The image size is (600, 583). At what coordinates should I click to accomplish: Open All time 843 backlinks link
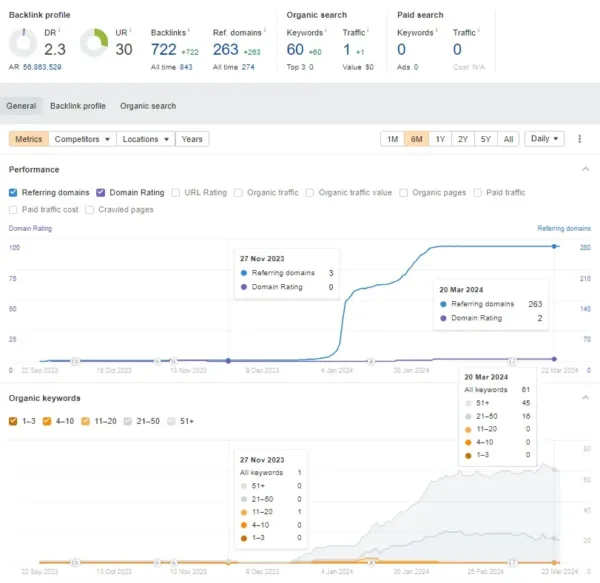[186, 67]
